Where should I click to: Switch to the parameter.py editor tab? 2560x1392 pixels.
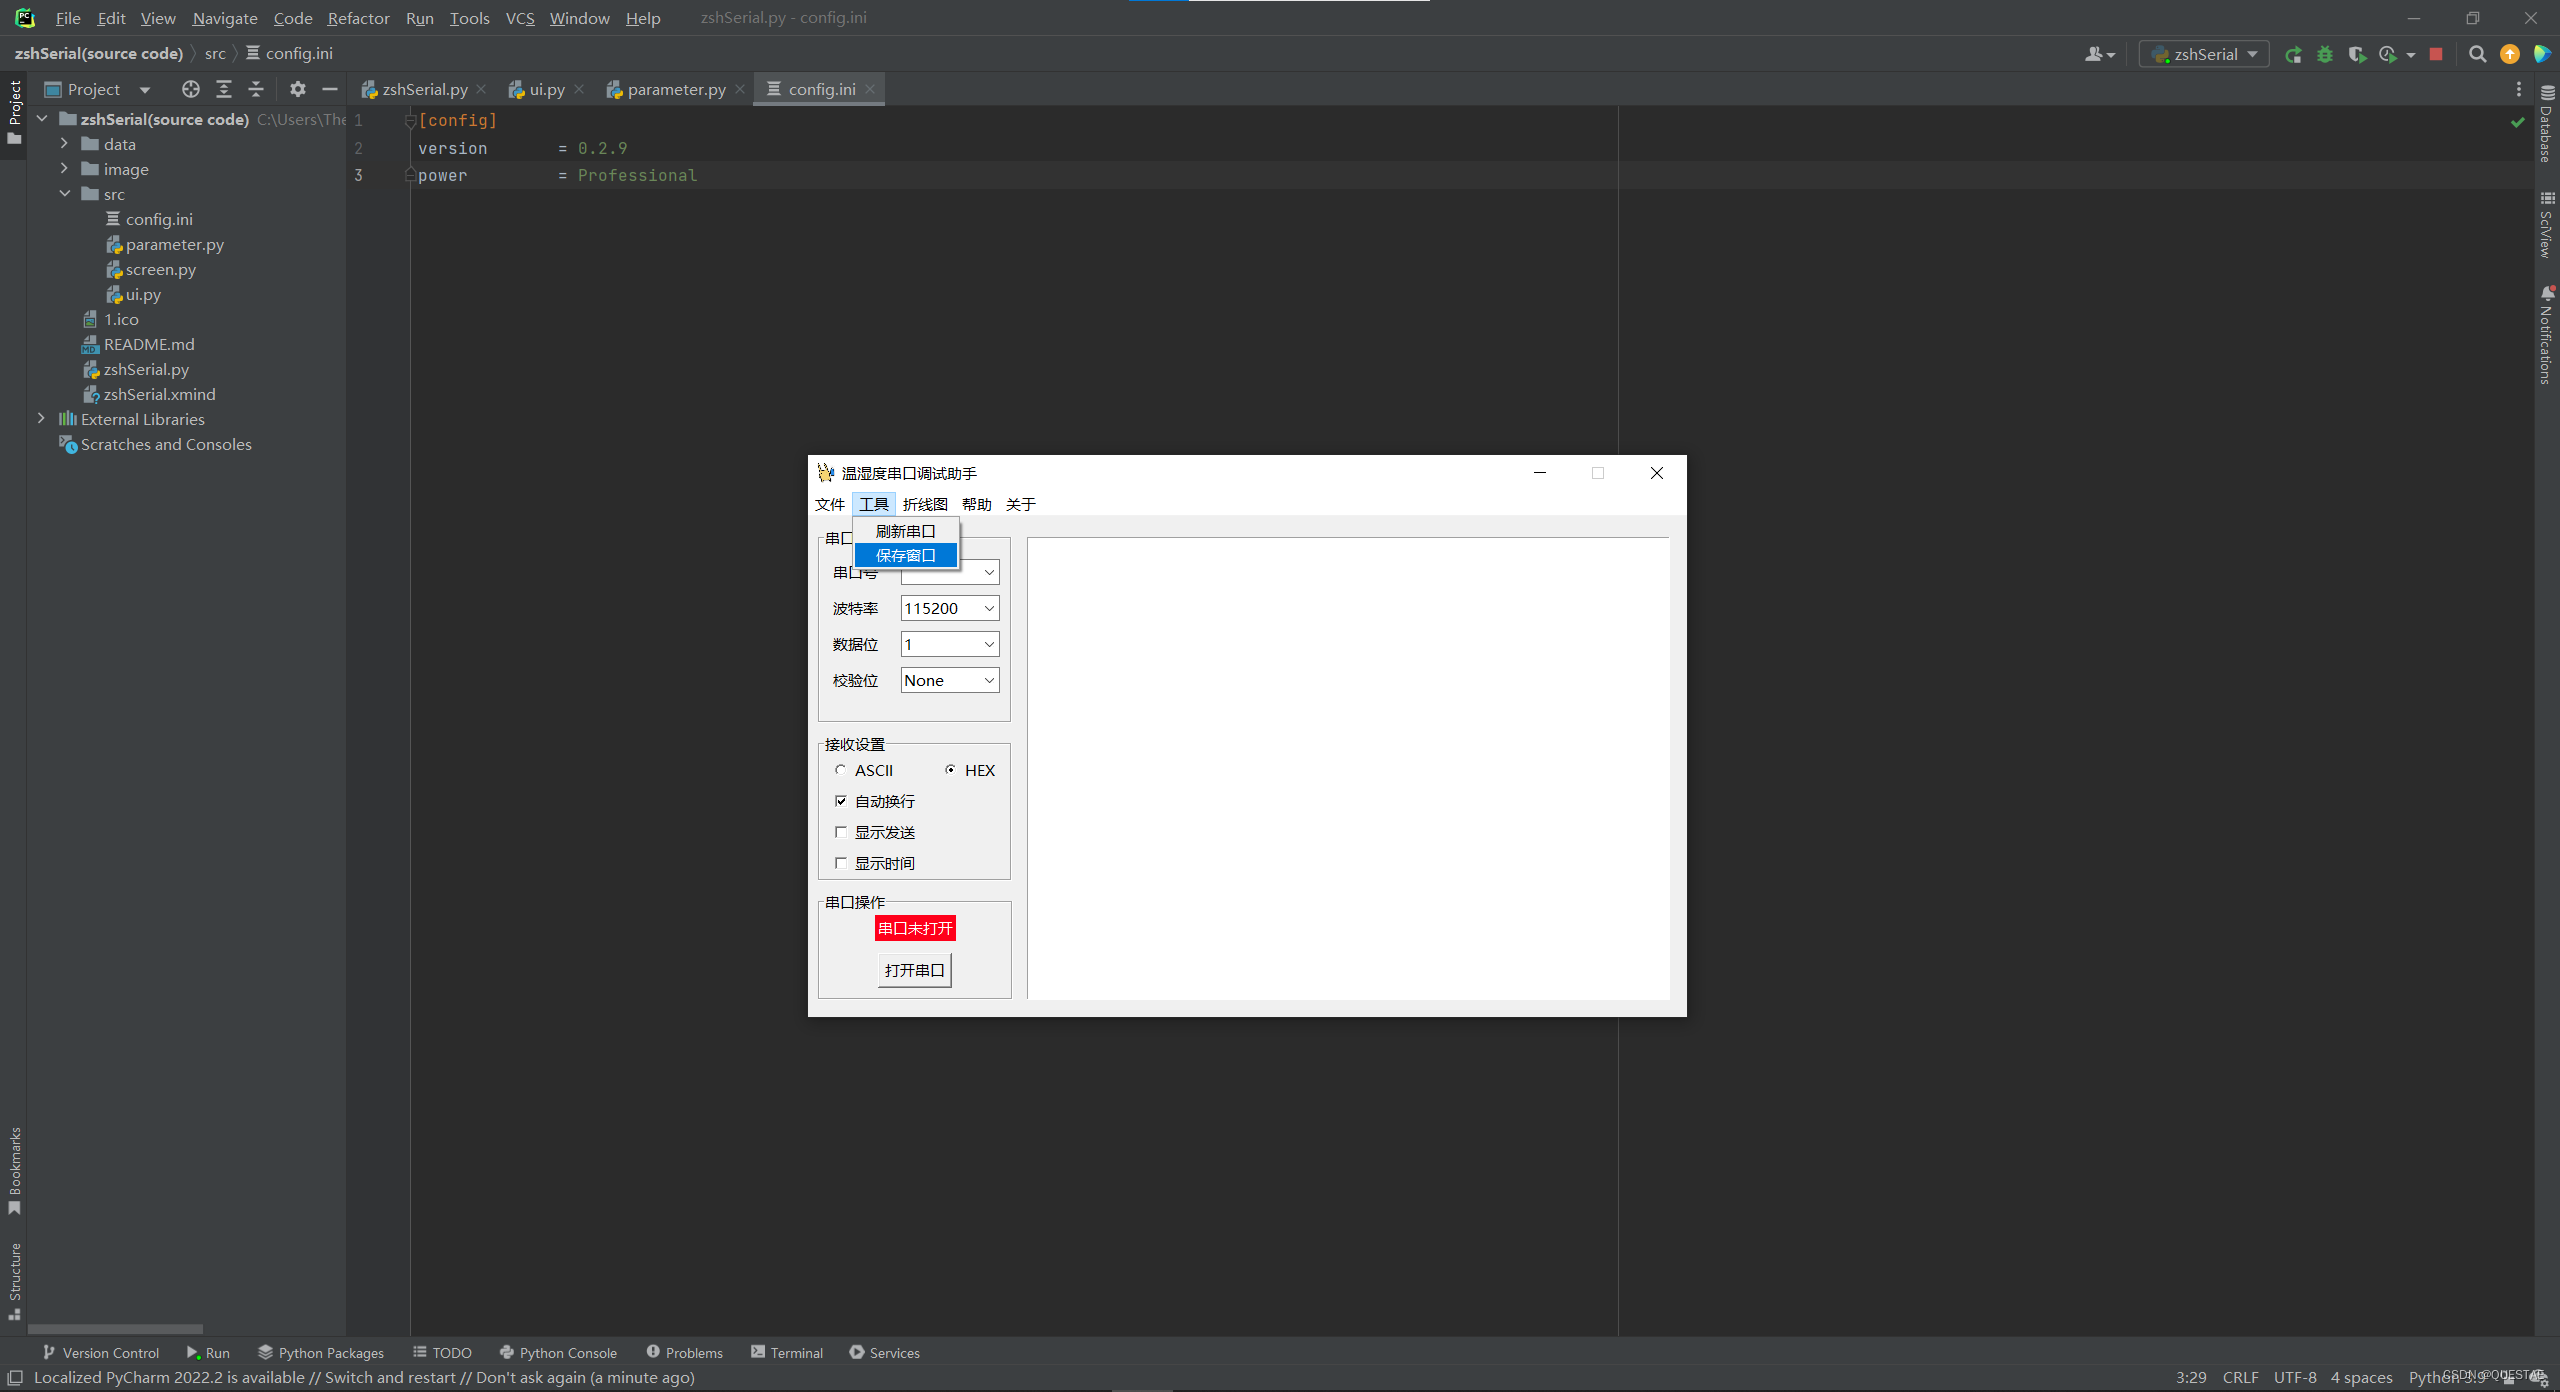click(x=675, y=89)
